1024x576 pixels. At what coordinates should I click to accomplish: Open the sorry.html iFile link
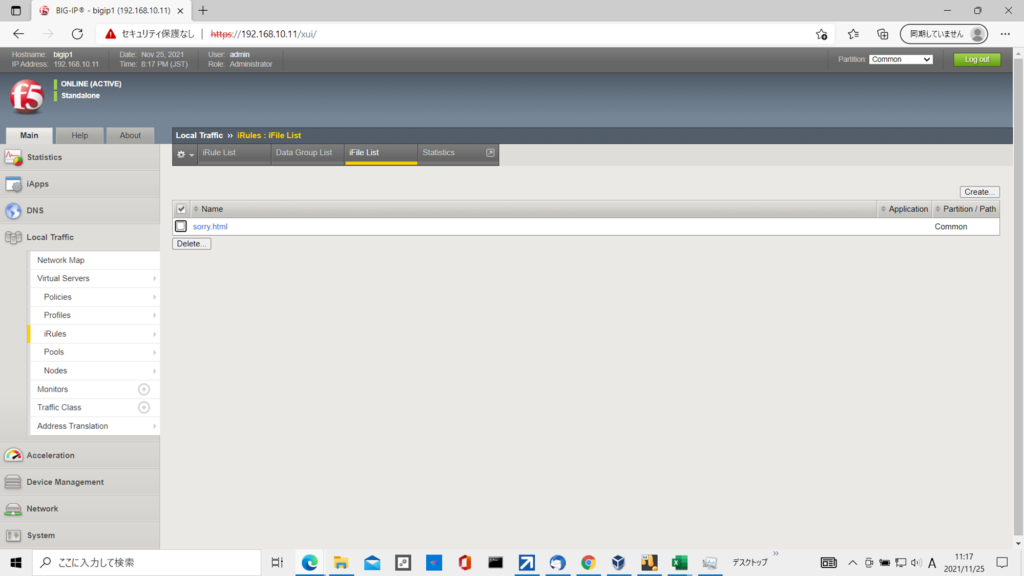click(x=210, y=227)
